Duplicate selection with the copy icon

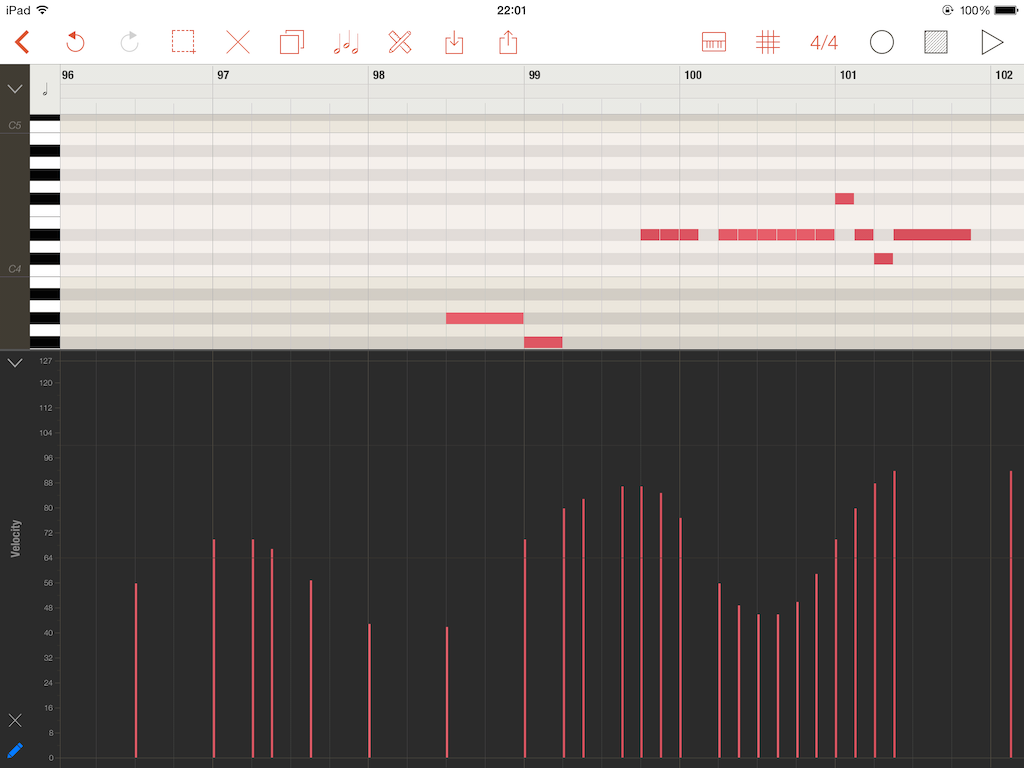coord(292,42)
